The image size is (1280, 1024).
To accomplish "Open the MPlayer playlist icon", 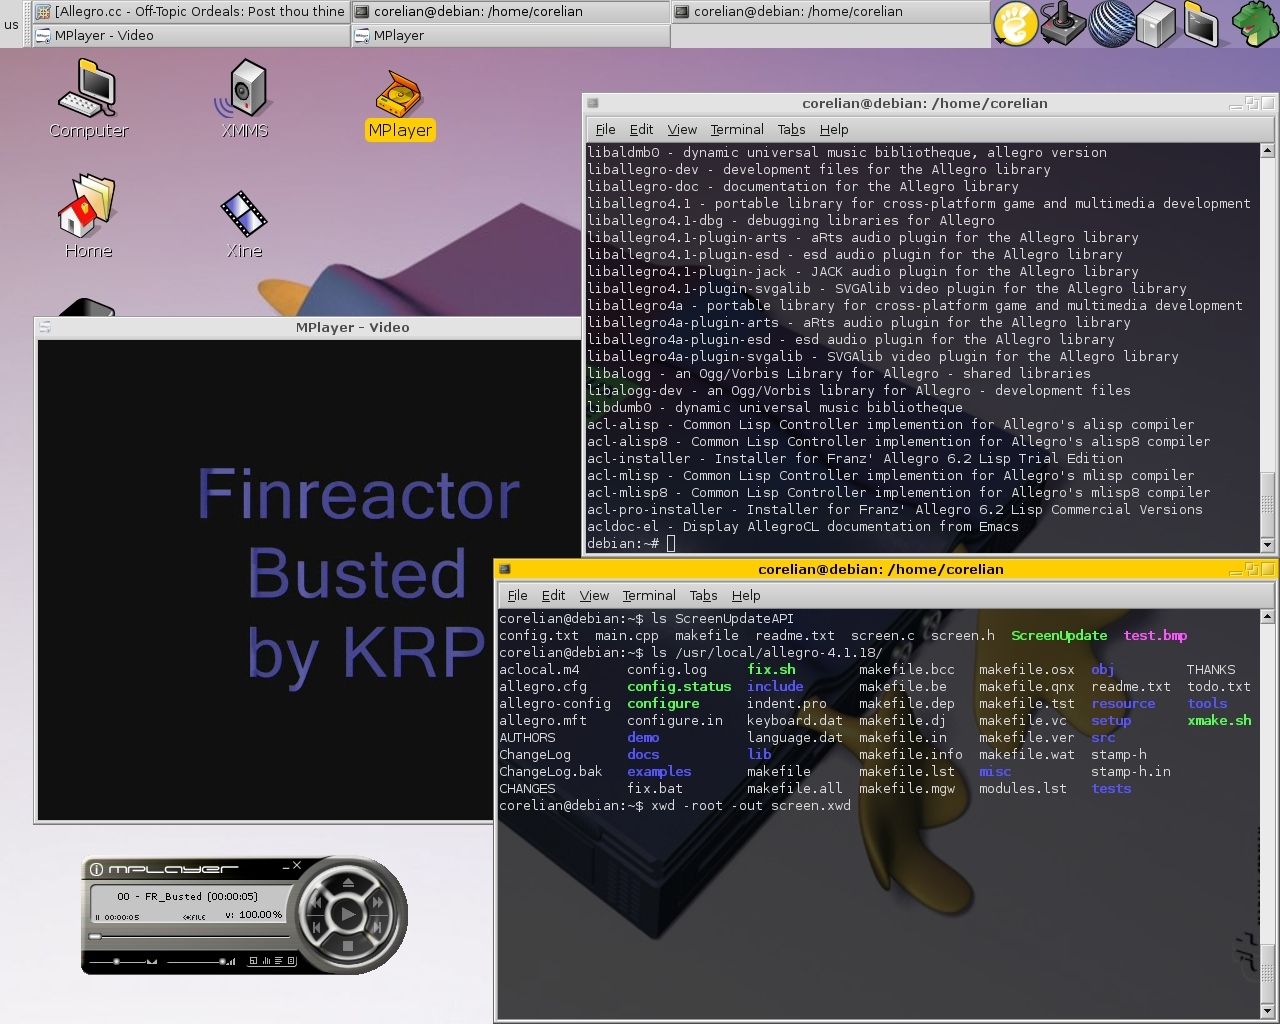I will (279, 961).
